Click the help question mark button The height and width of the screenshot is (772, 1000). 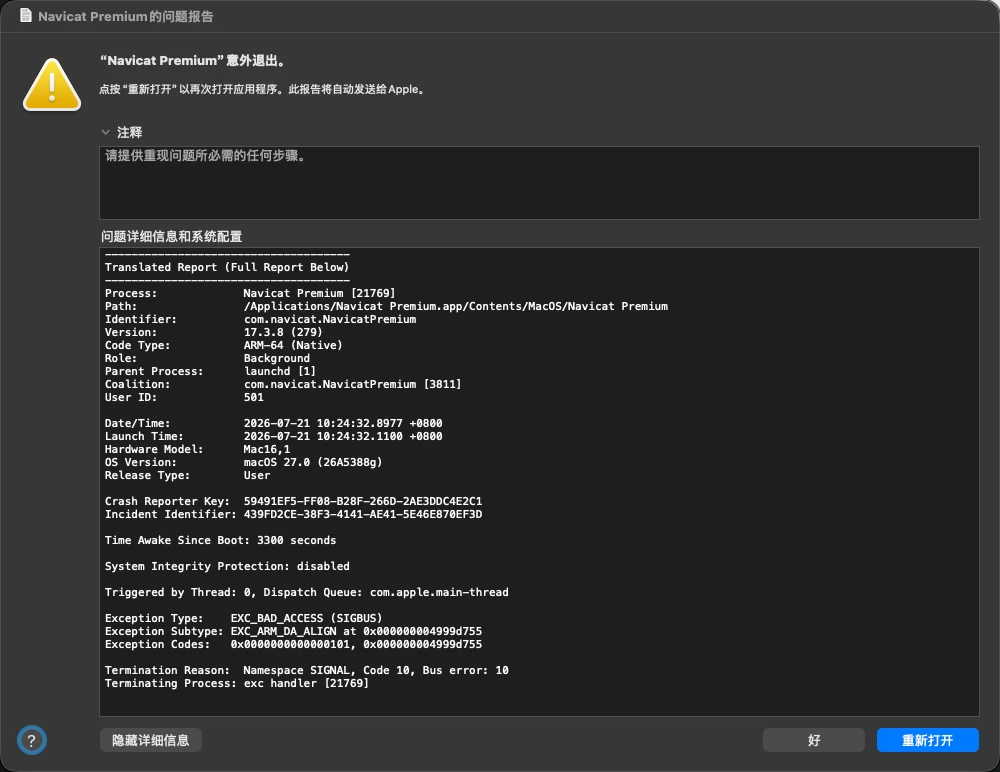pyautogui.click(x=31, y=740)
